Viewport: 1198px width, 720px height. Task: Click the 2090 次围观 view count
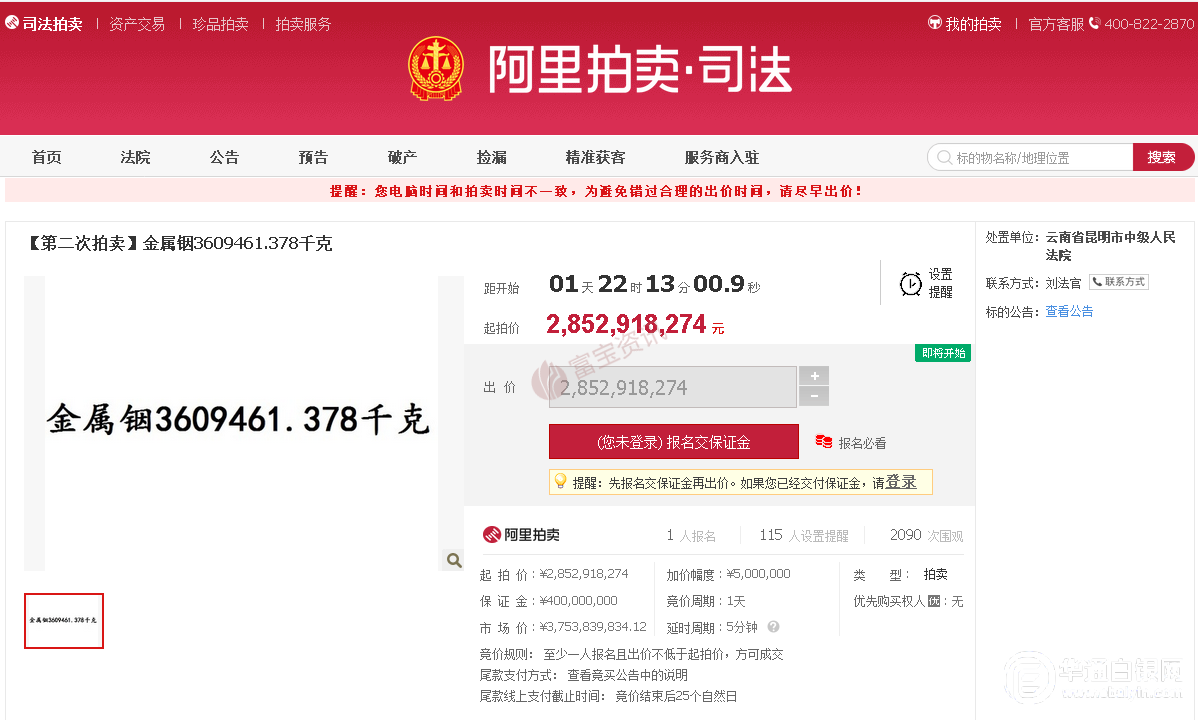point(926,535)
